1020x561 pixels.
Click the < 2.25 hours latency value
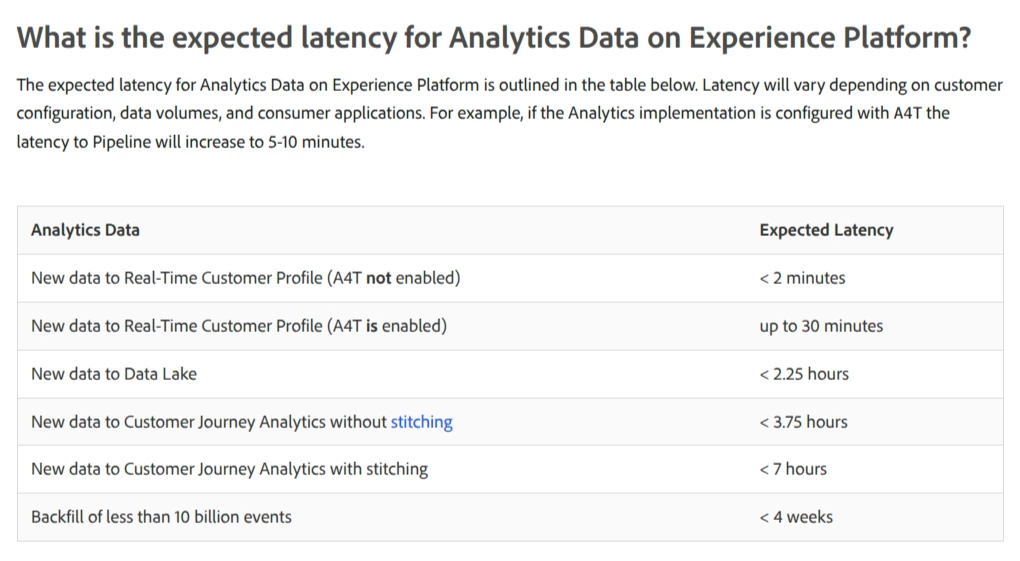[804, 374]
